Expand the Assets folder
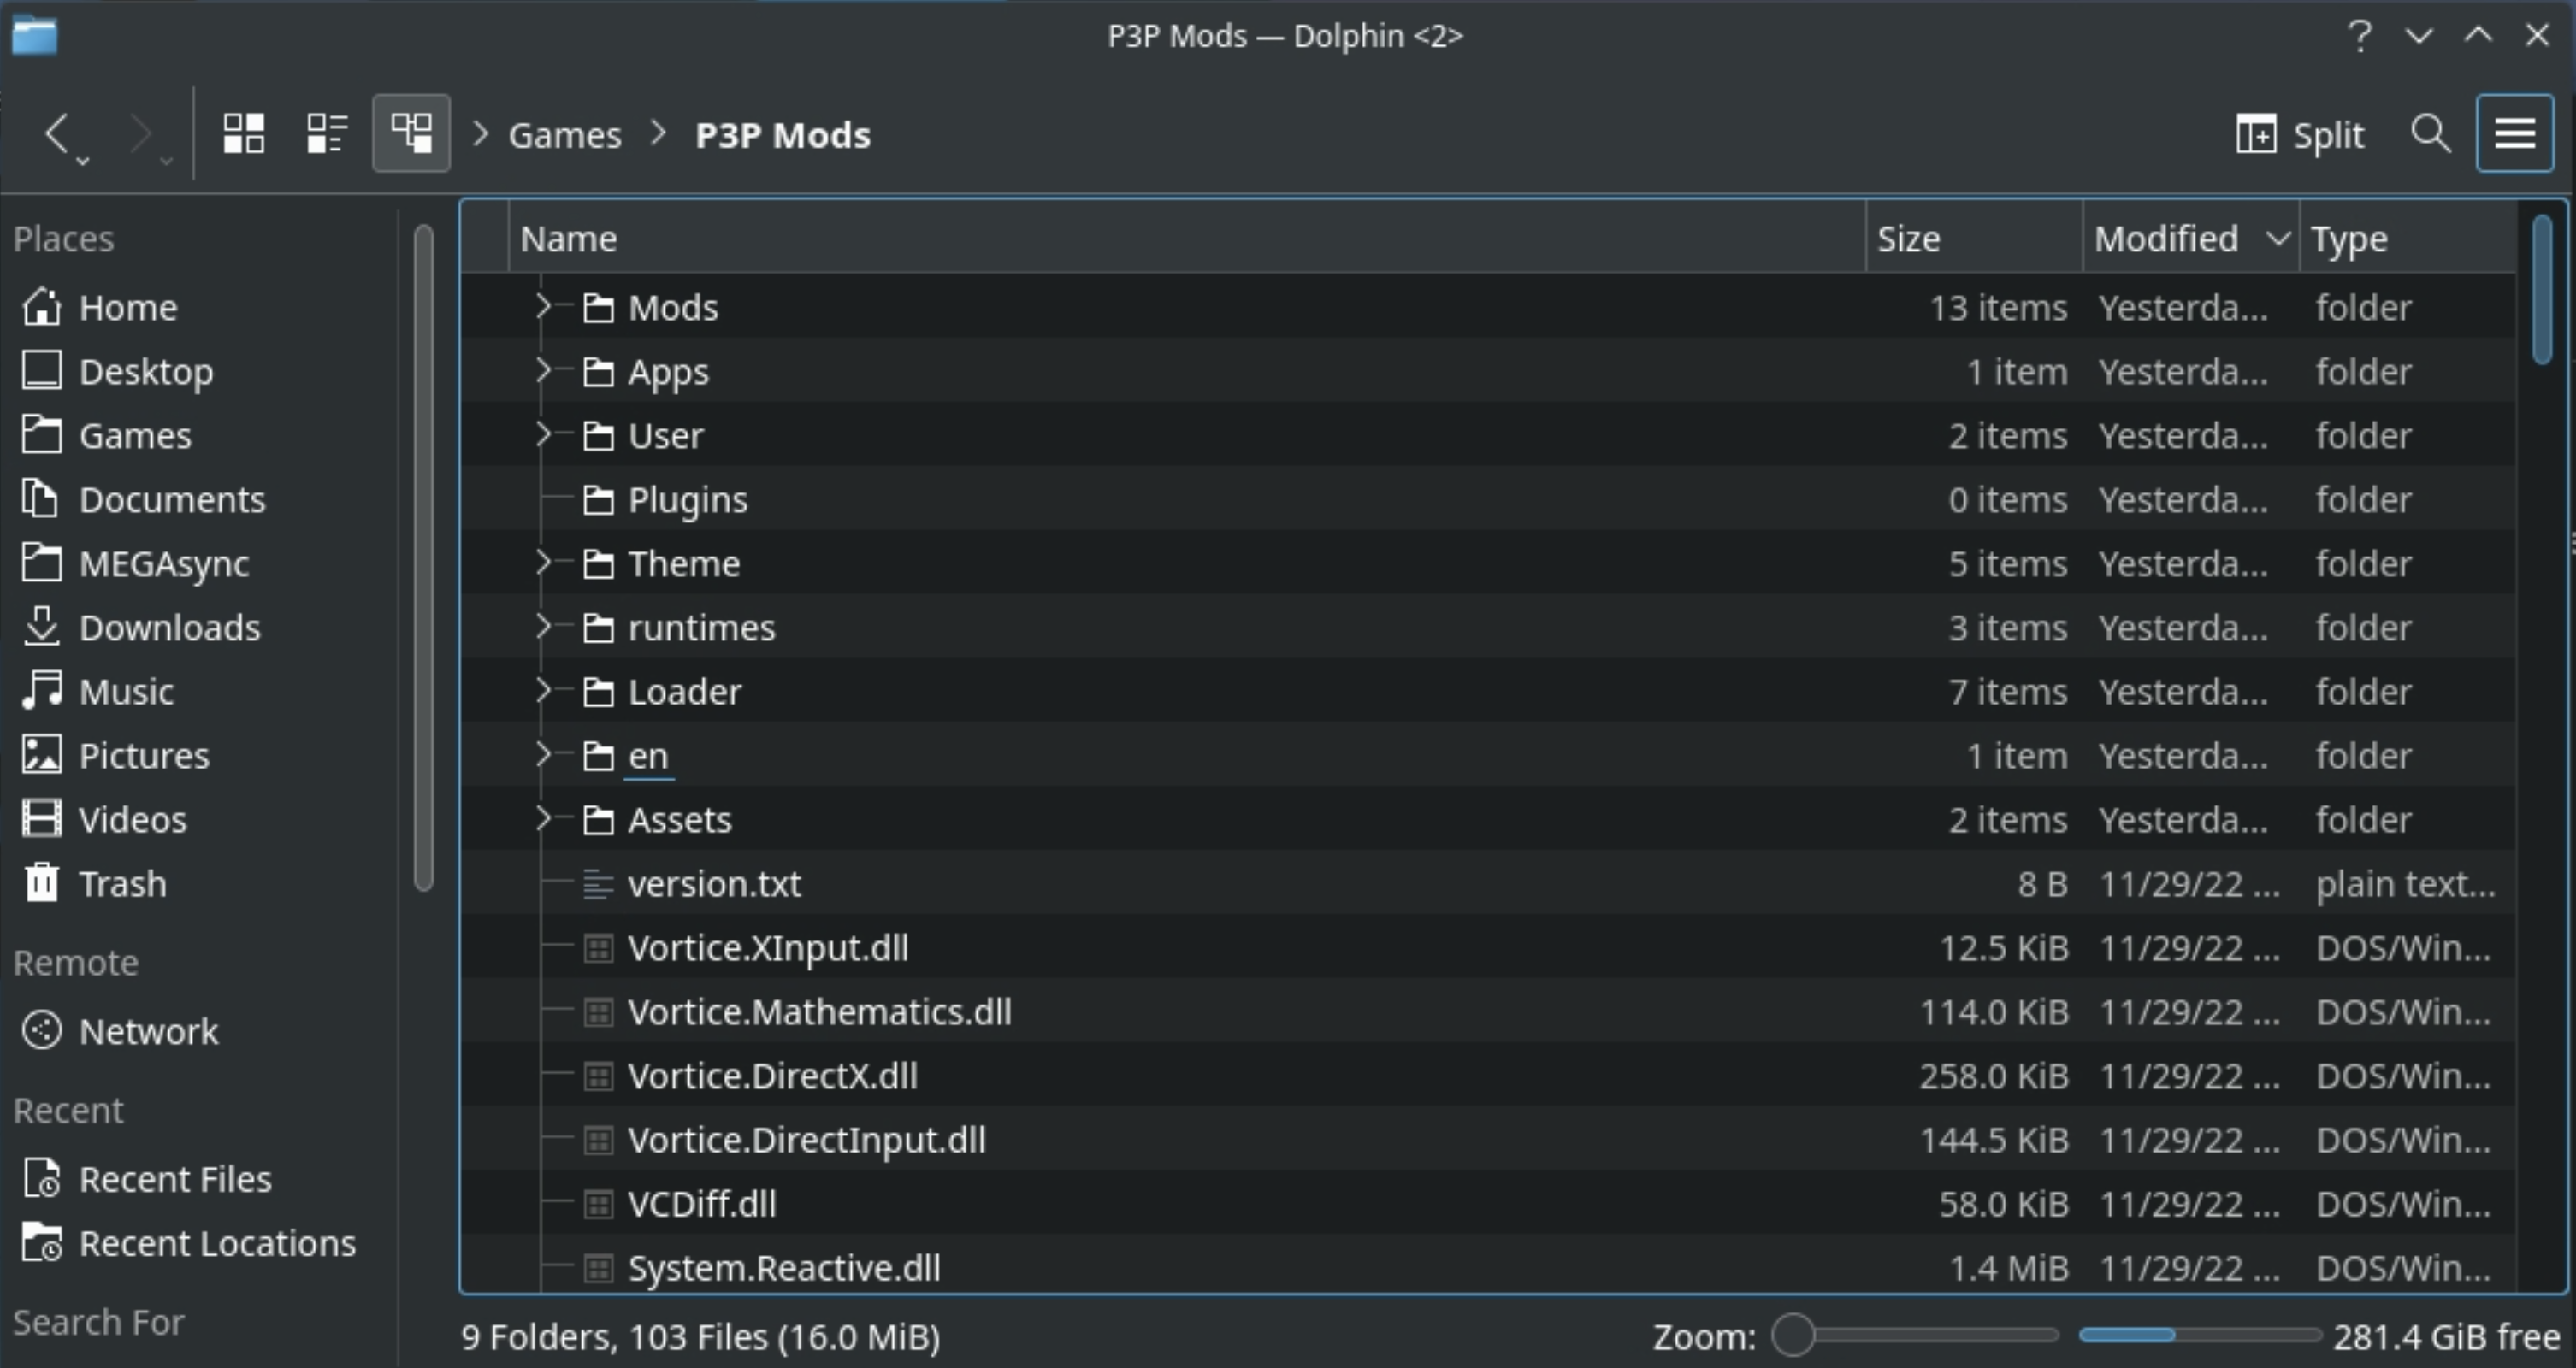This screenshot has height=1368, width=2576. click(x=542, y=818)
